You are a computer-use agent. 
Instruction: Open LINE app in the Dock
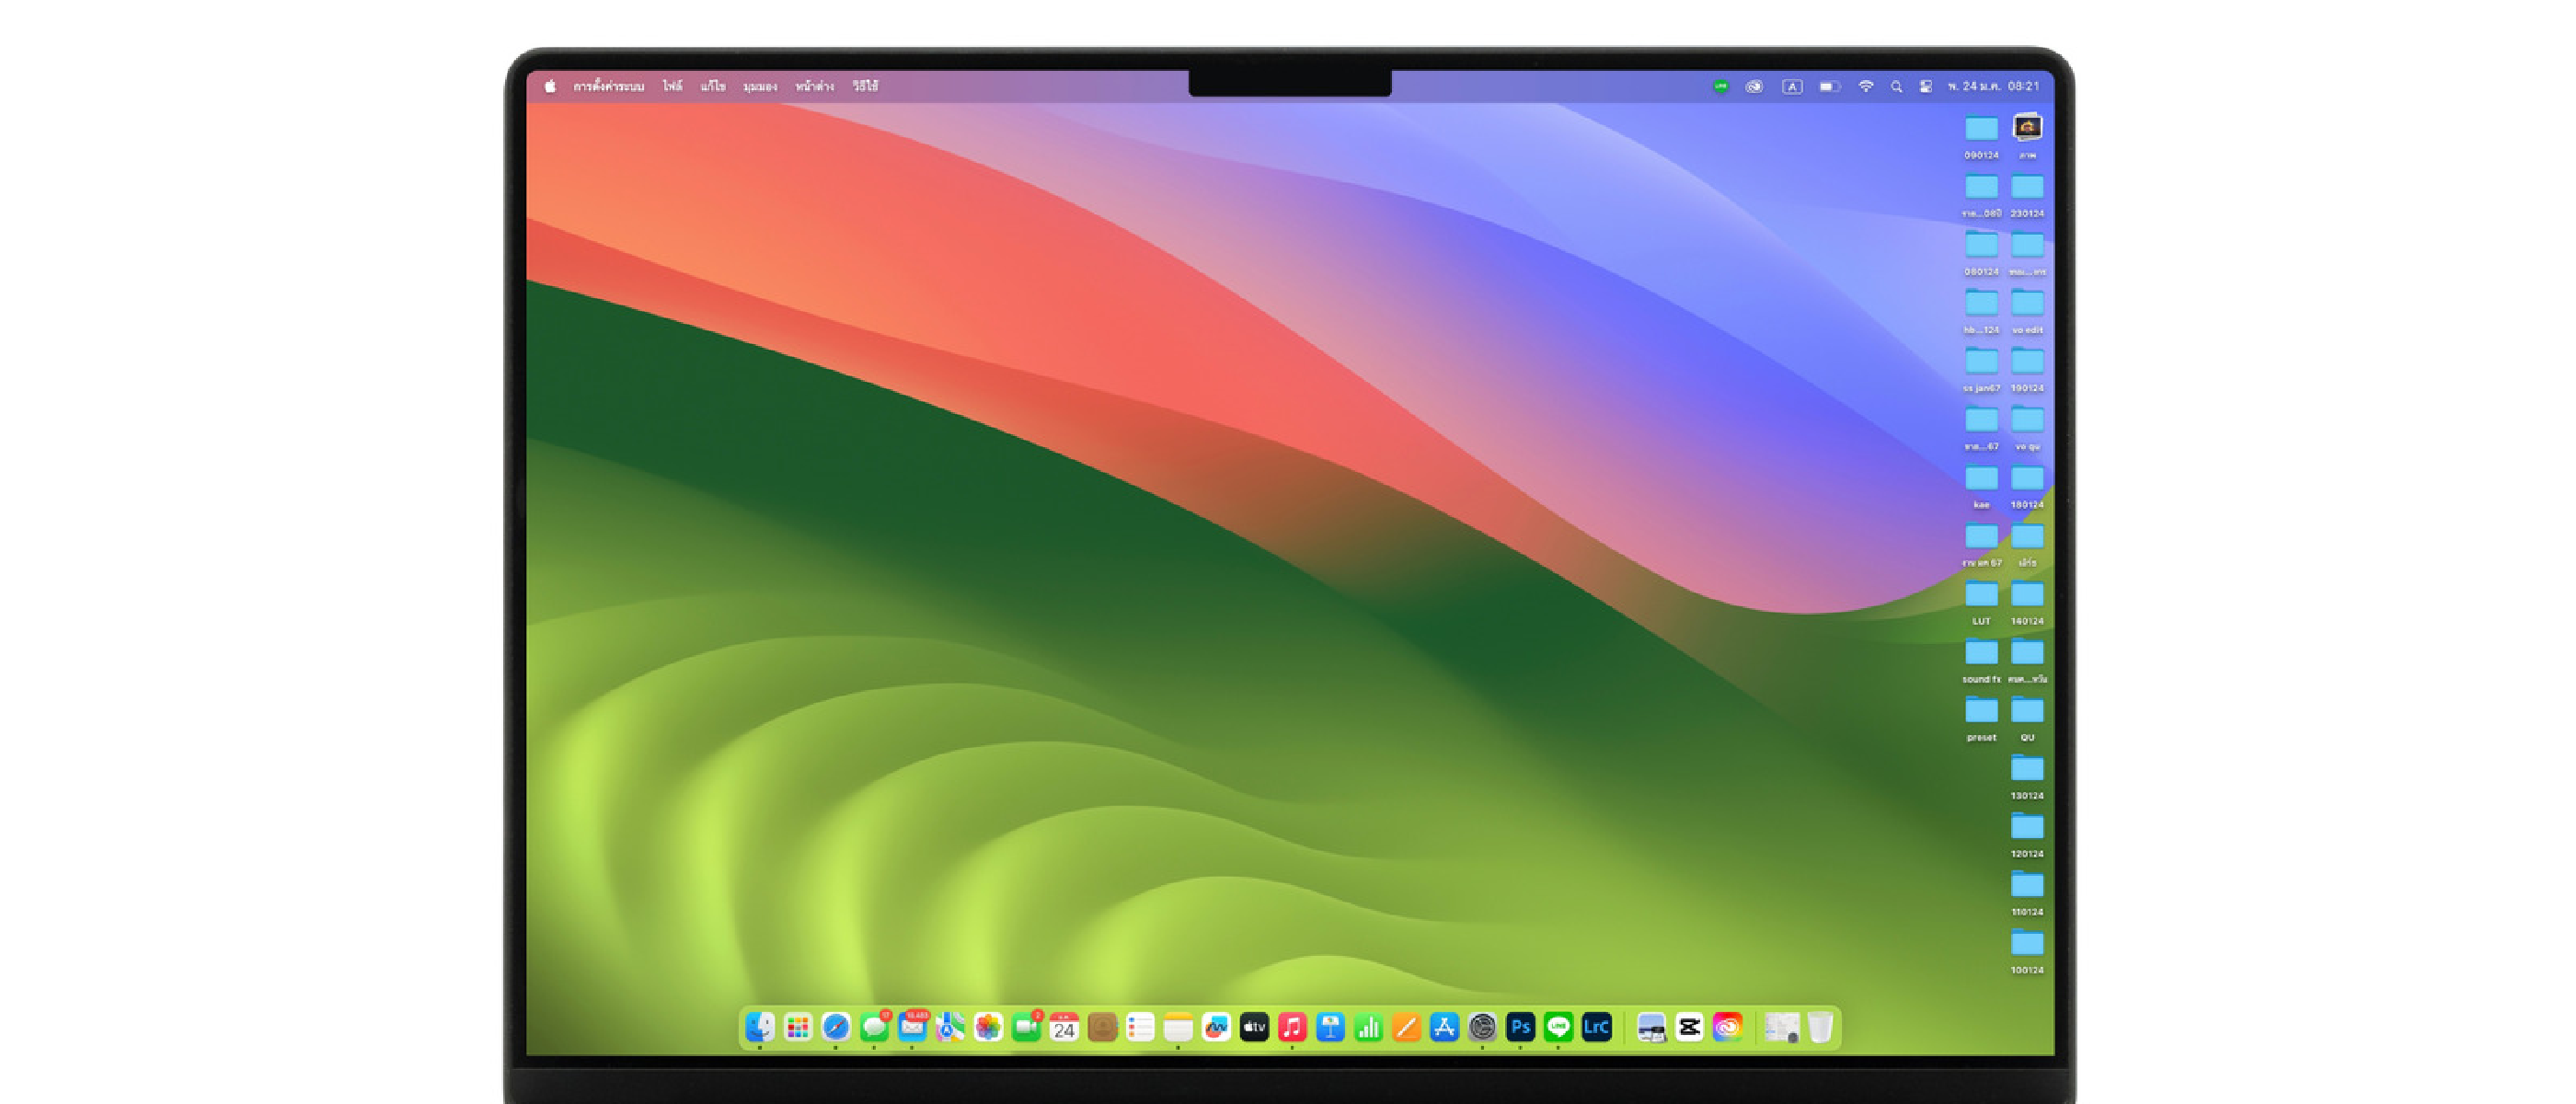tap(1558, 1027)
